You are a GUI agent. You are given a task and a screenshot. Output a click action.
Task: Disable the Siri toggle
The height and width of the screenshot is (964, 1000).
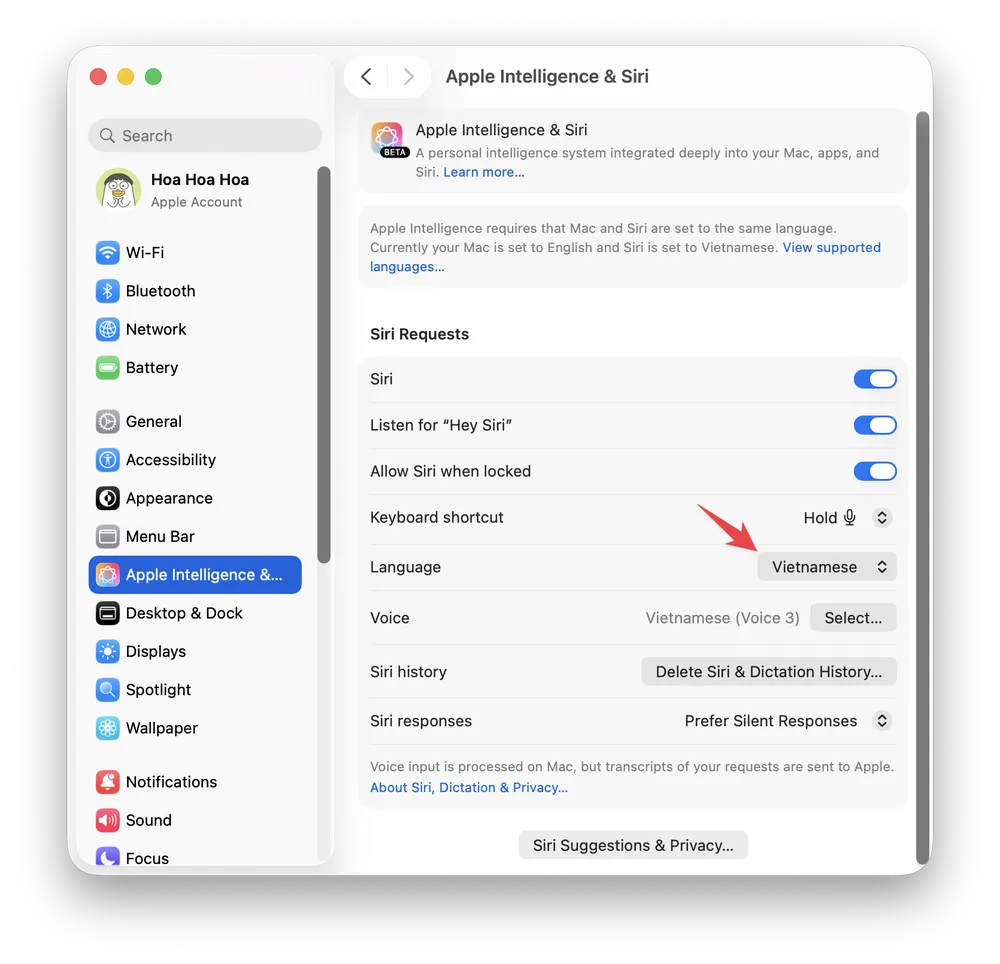[x=874, y=379]
